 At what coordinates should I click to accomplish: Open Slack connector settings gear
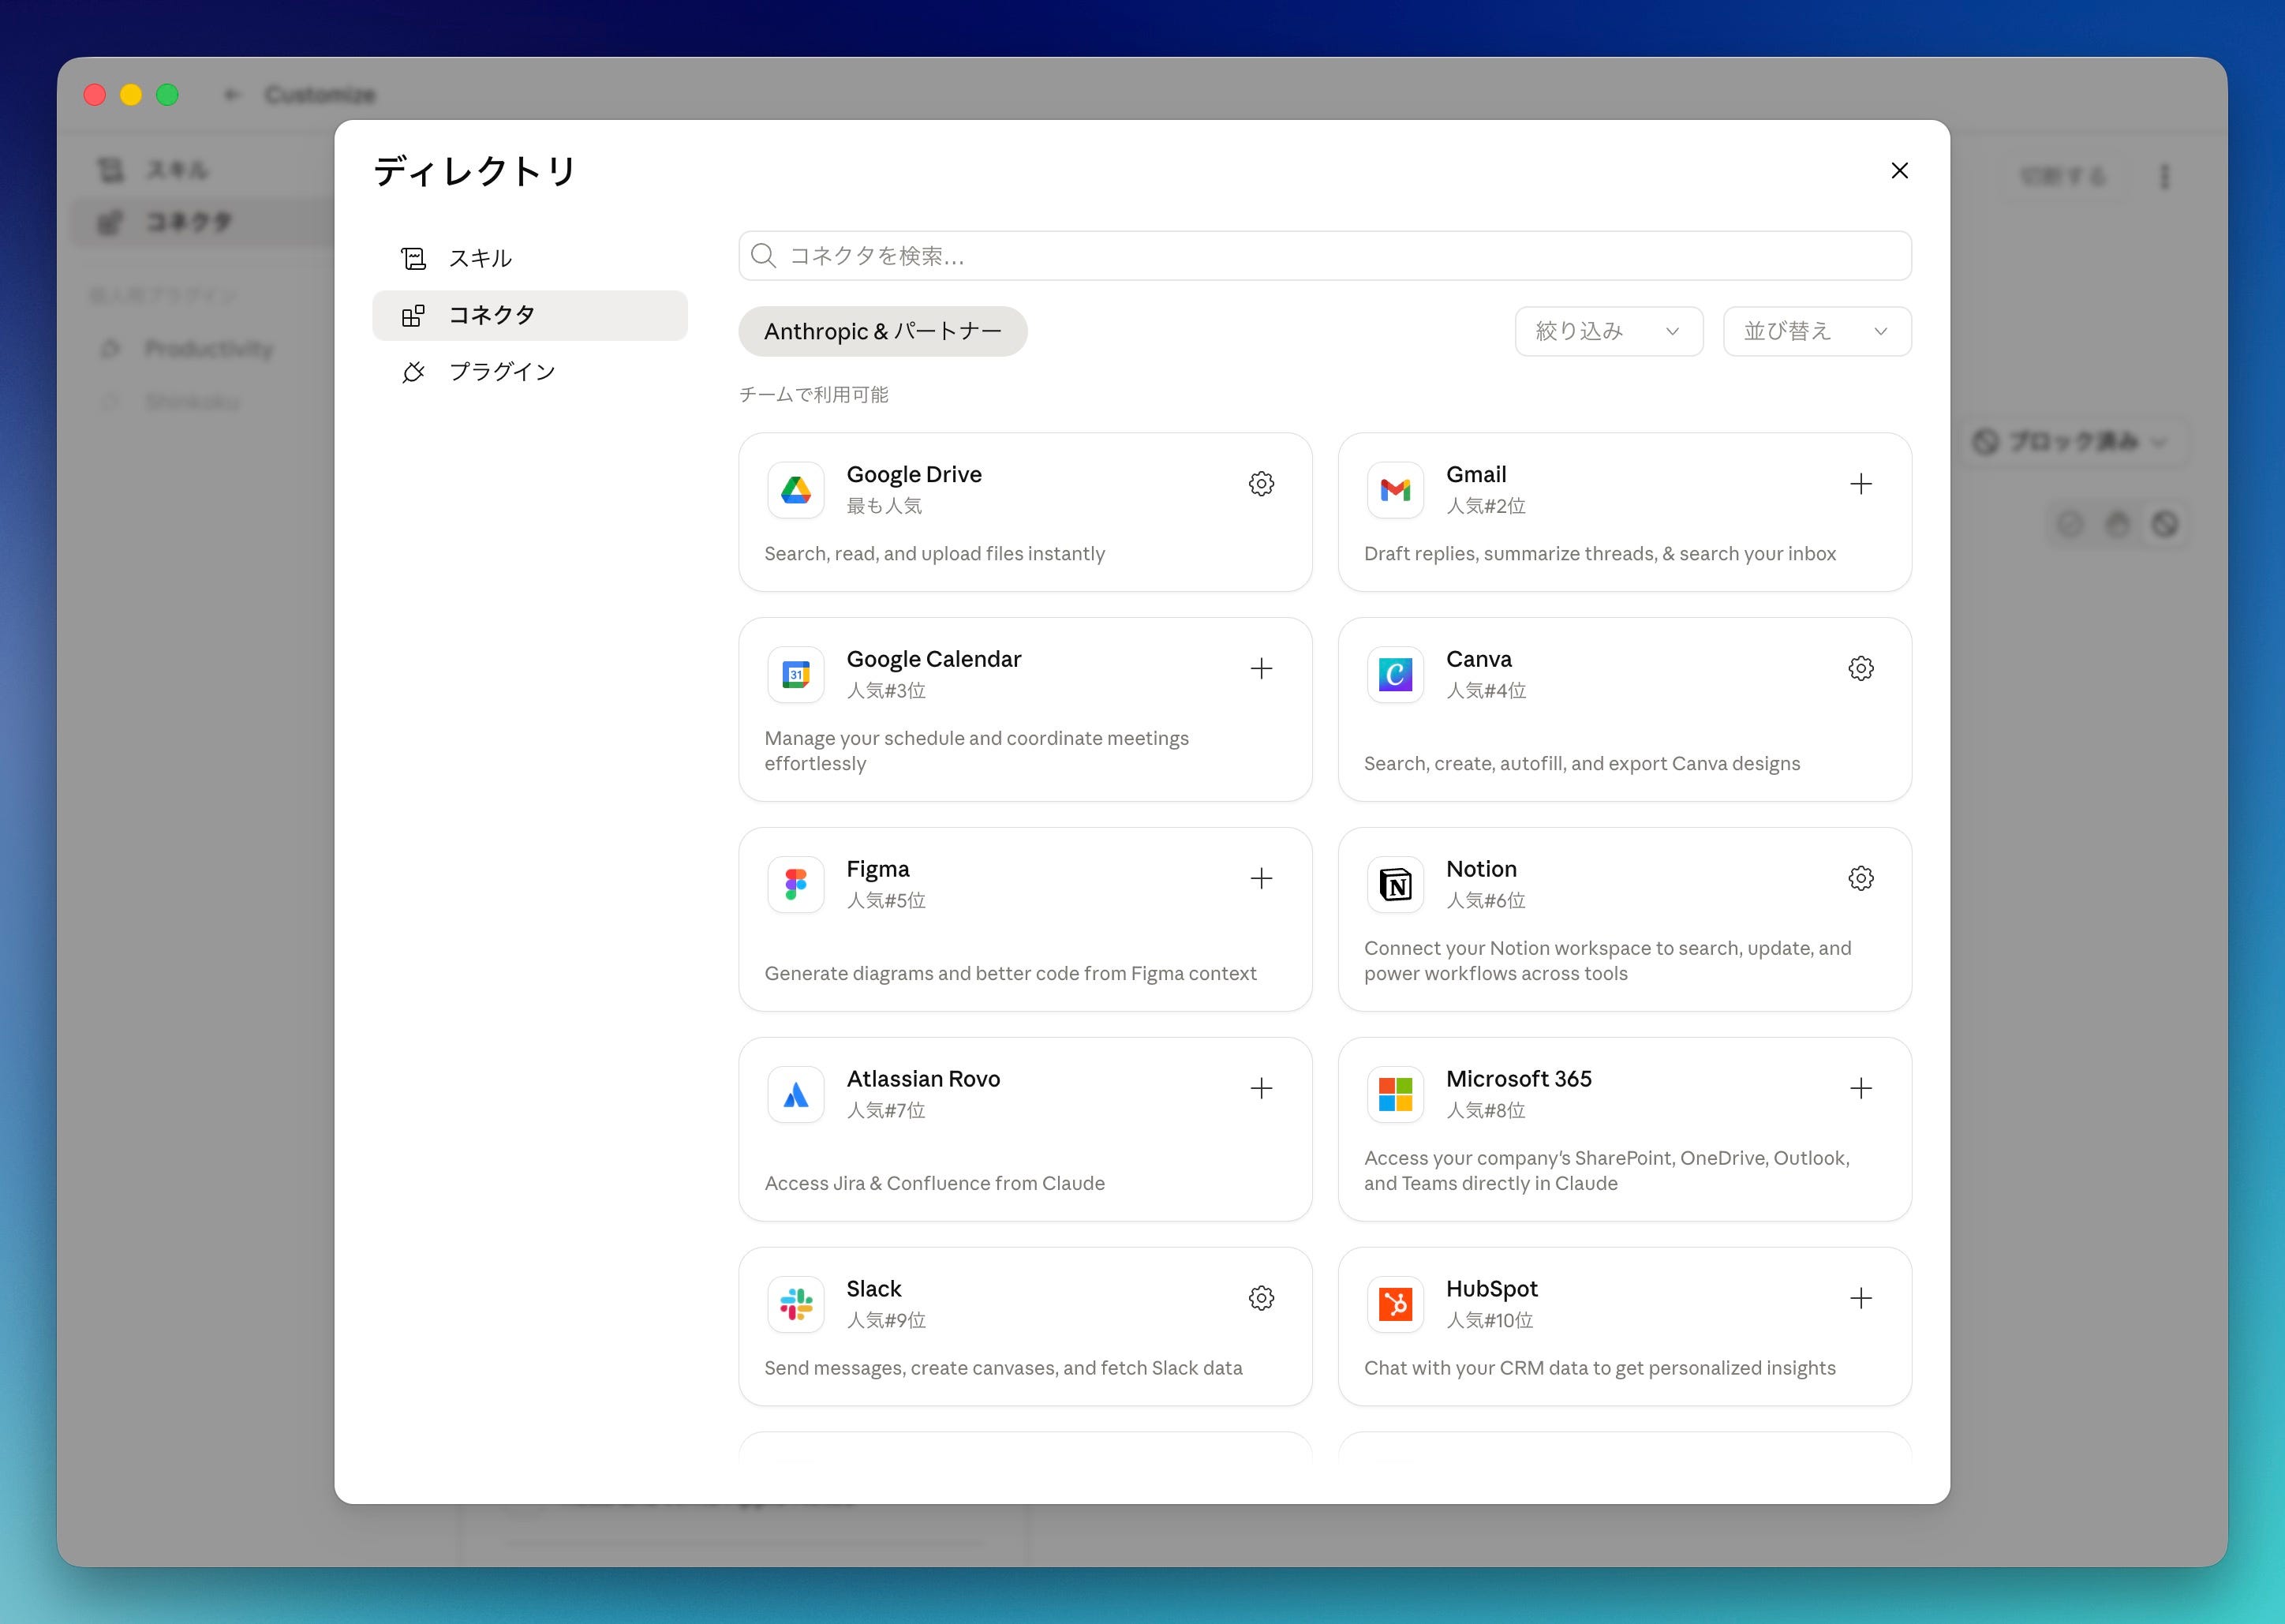[x=1261, y=1299]
